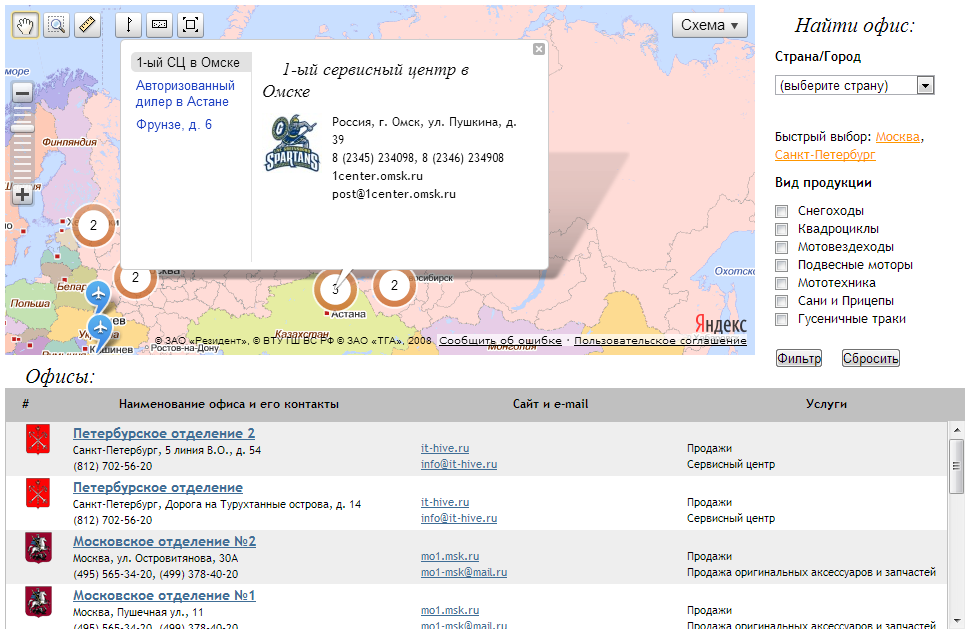Enable the Снегоходы checkbox
The width and height of the screenshot is (970, 634).
(782, 212)
